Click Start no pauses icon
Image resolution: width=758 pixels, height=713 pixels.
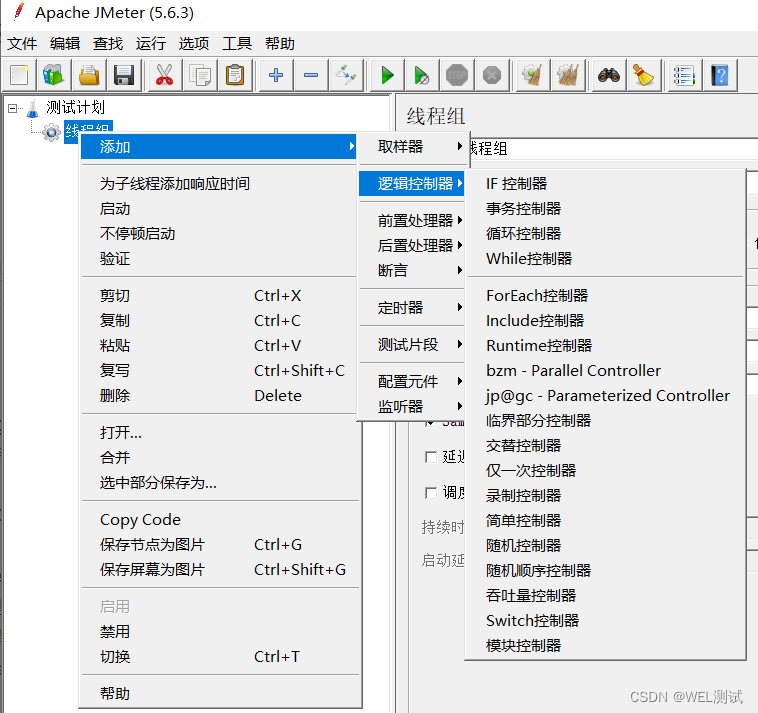point(422,75)
